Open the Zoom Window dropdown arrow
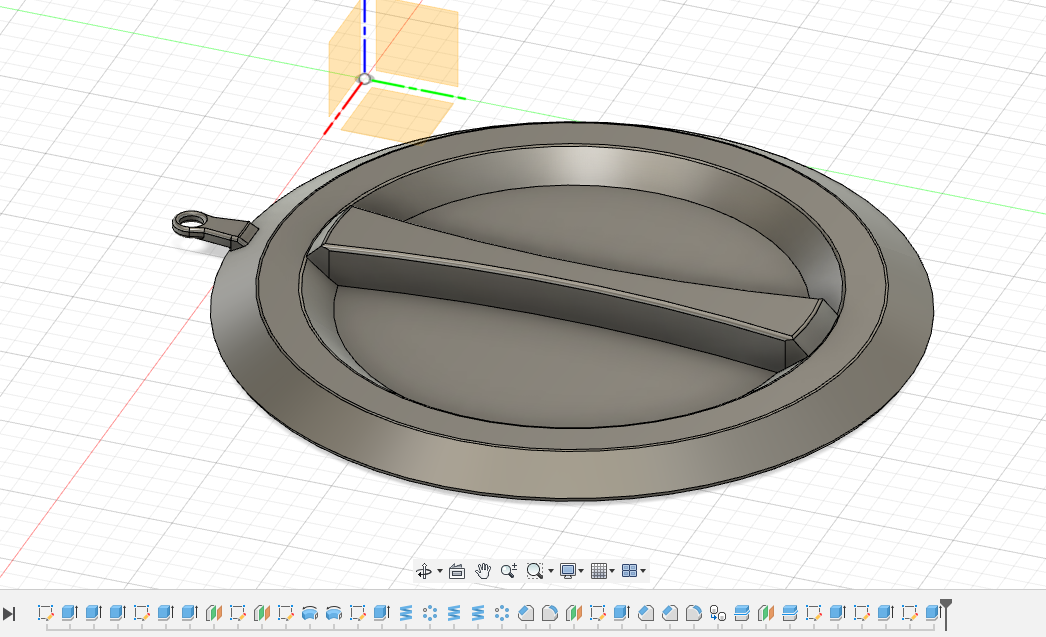This screenshot has width=1046, height=637. [x=550, y=571]
